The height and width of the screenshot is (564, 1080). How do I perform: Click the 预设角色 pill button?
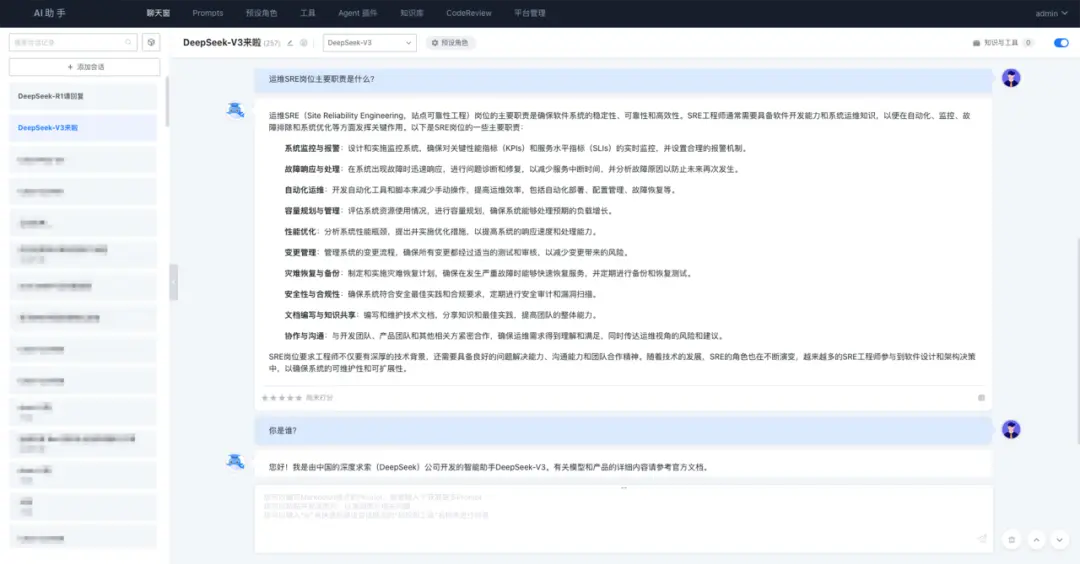450,43
